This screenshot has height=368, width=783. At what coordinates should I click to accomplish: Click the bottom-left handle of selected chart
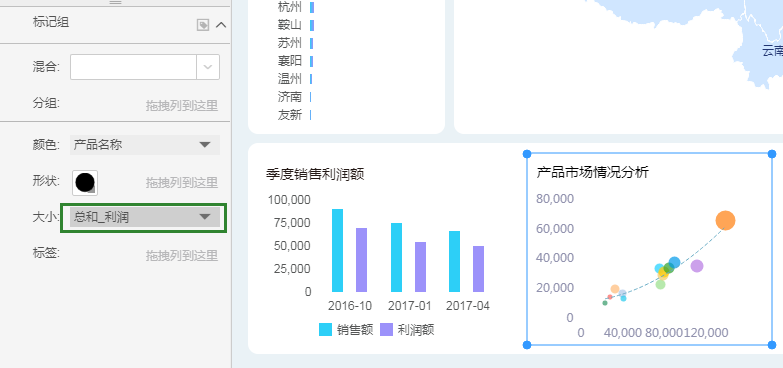(526, 345)
